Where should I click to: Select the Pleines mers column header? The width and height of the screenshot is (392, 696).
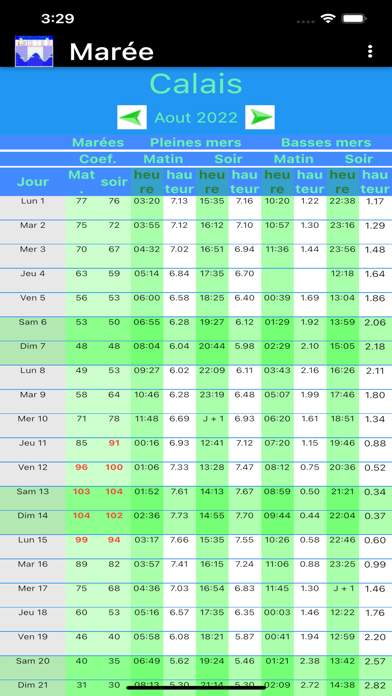point(196,142)
